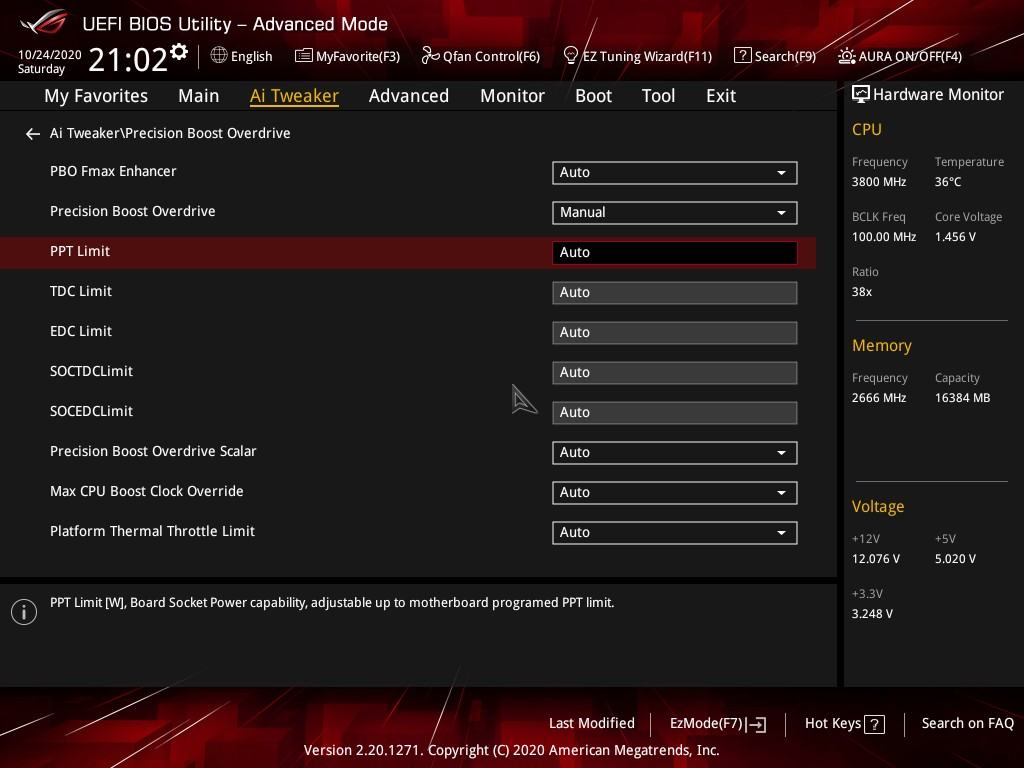Open the Search(F9) question mark icon
The width and height of the screenshot is (1024, 768).
pyautogui.click(x=743, y=56)
